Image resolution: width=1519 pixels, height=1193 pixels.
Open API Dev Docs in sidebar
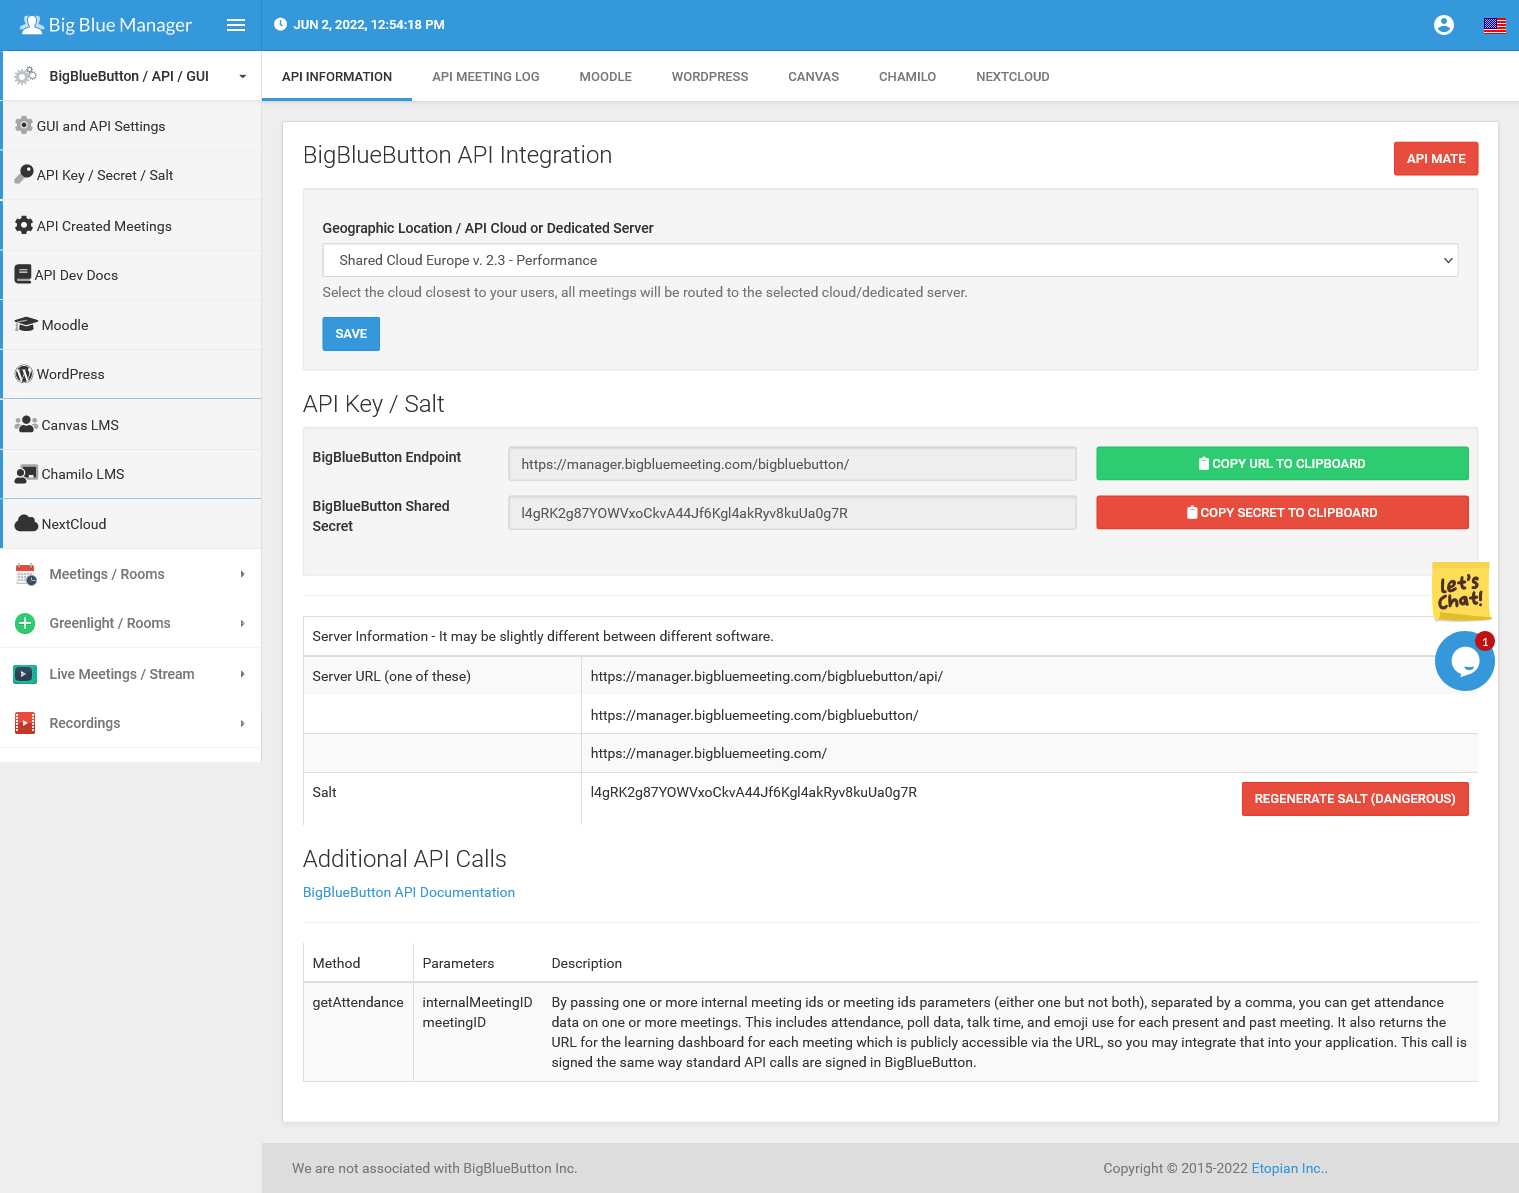pyautogui.click(x=131, y=275)
